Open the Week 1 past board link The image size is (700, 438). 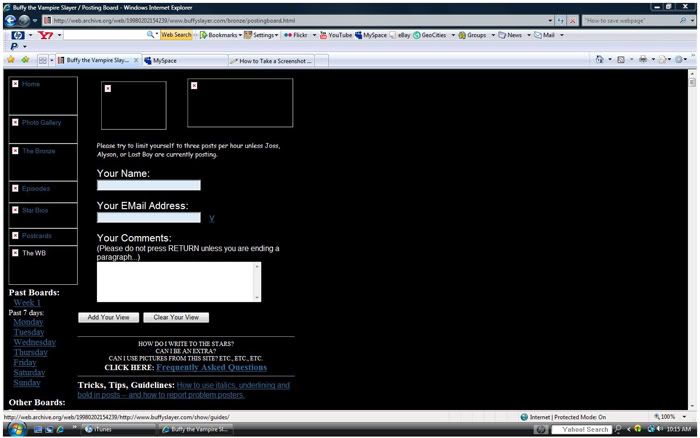(27, 303)
